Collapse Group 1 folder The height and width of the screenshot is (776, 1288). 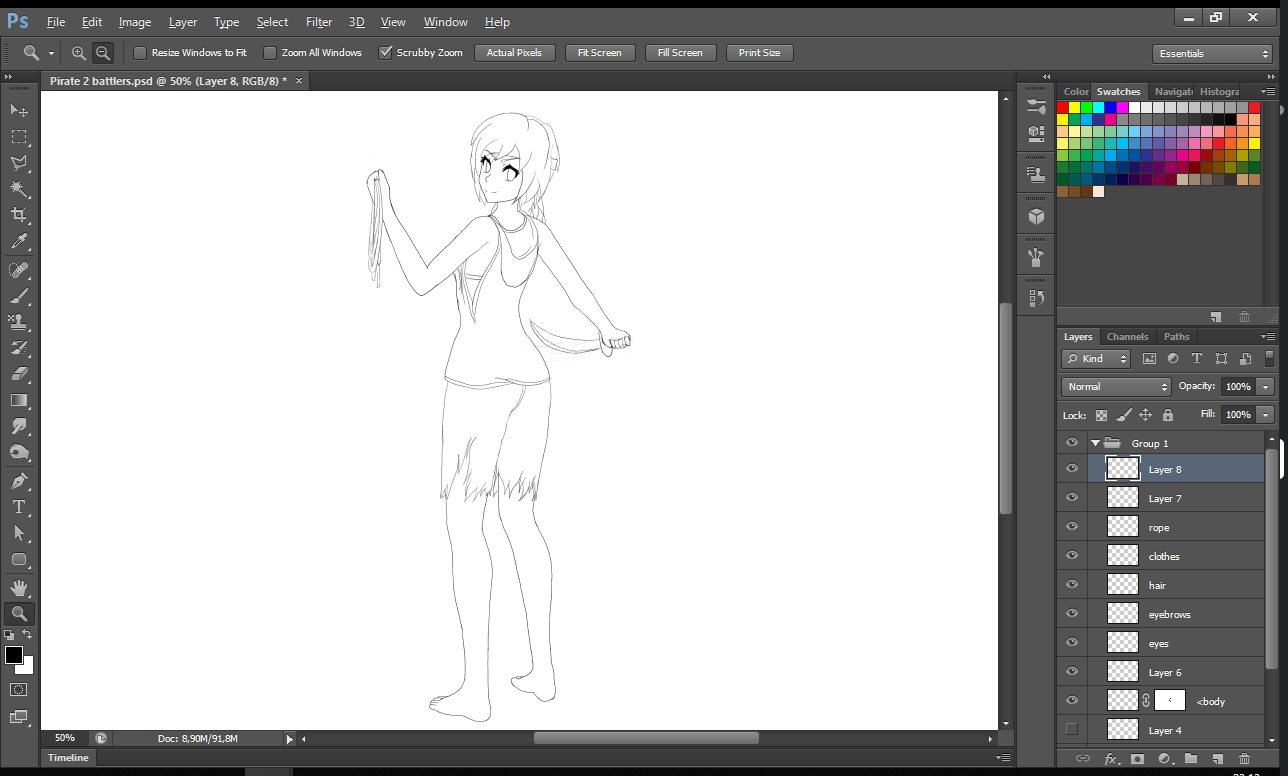point(1096,443)
